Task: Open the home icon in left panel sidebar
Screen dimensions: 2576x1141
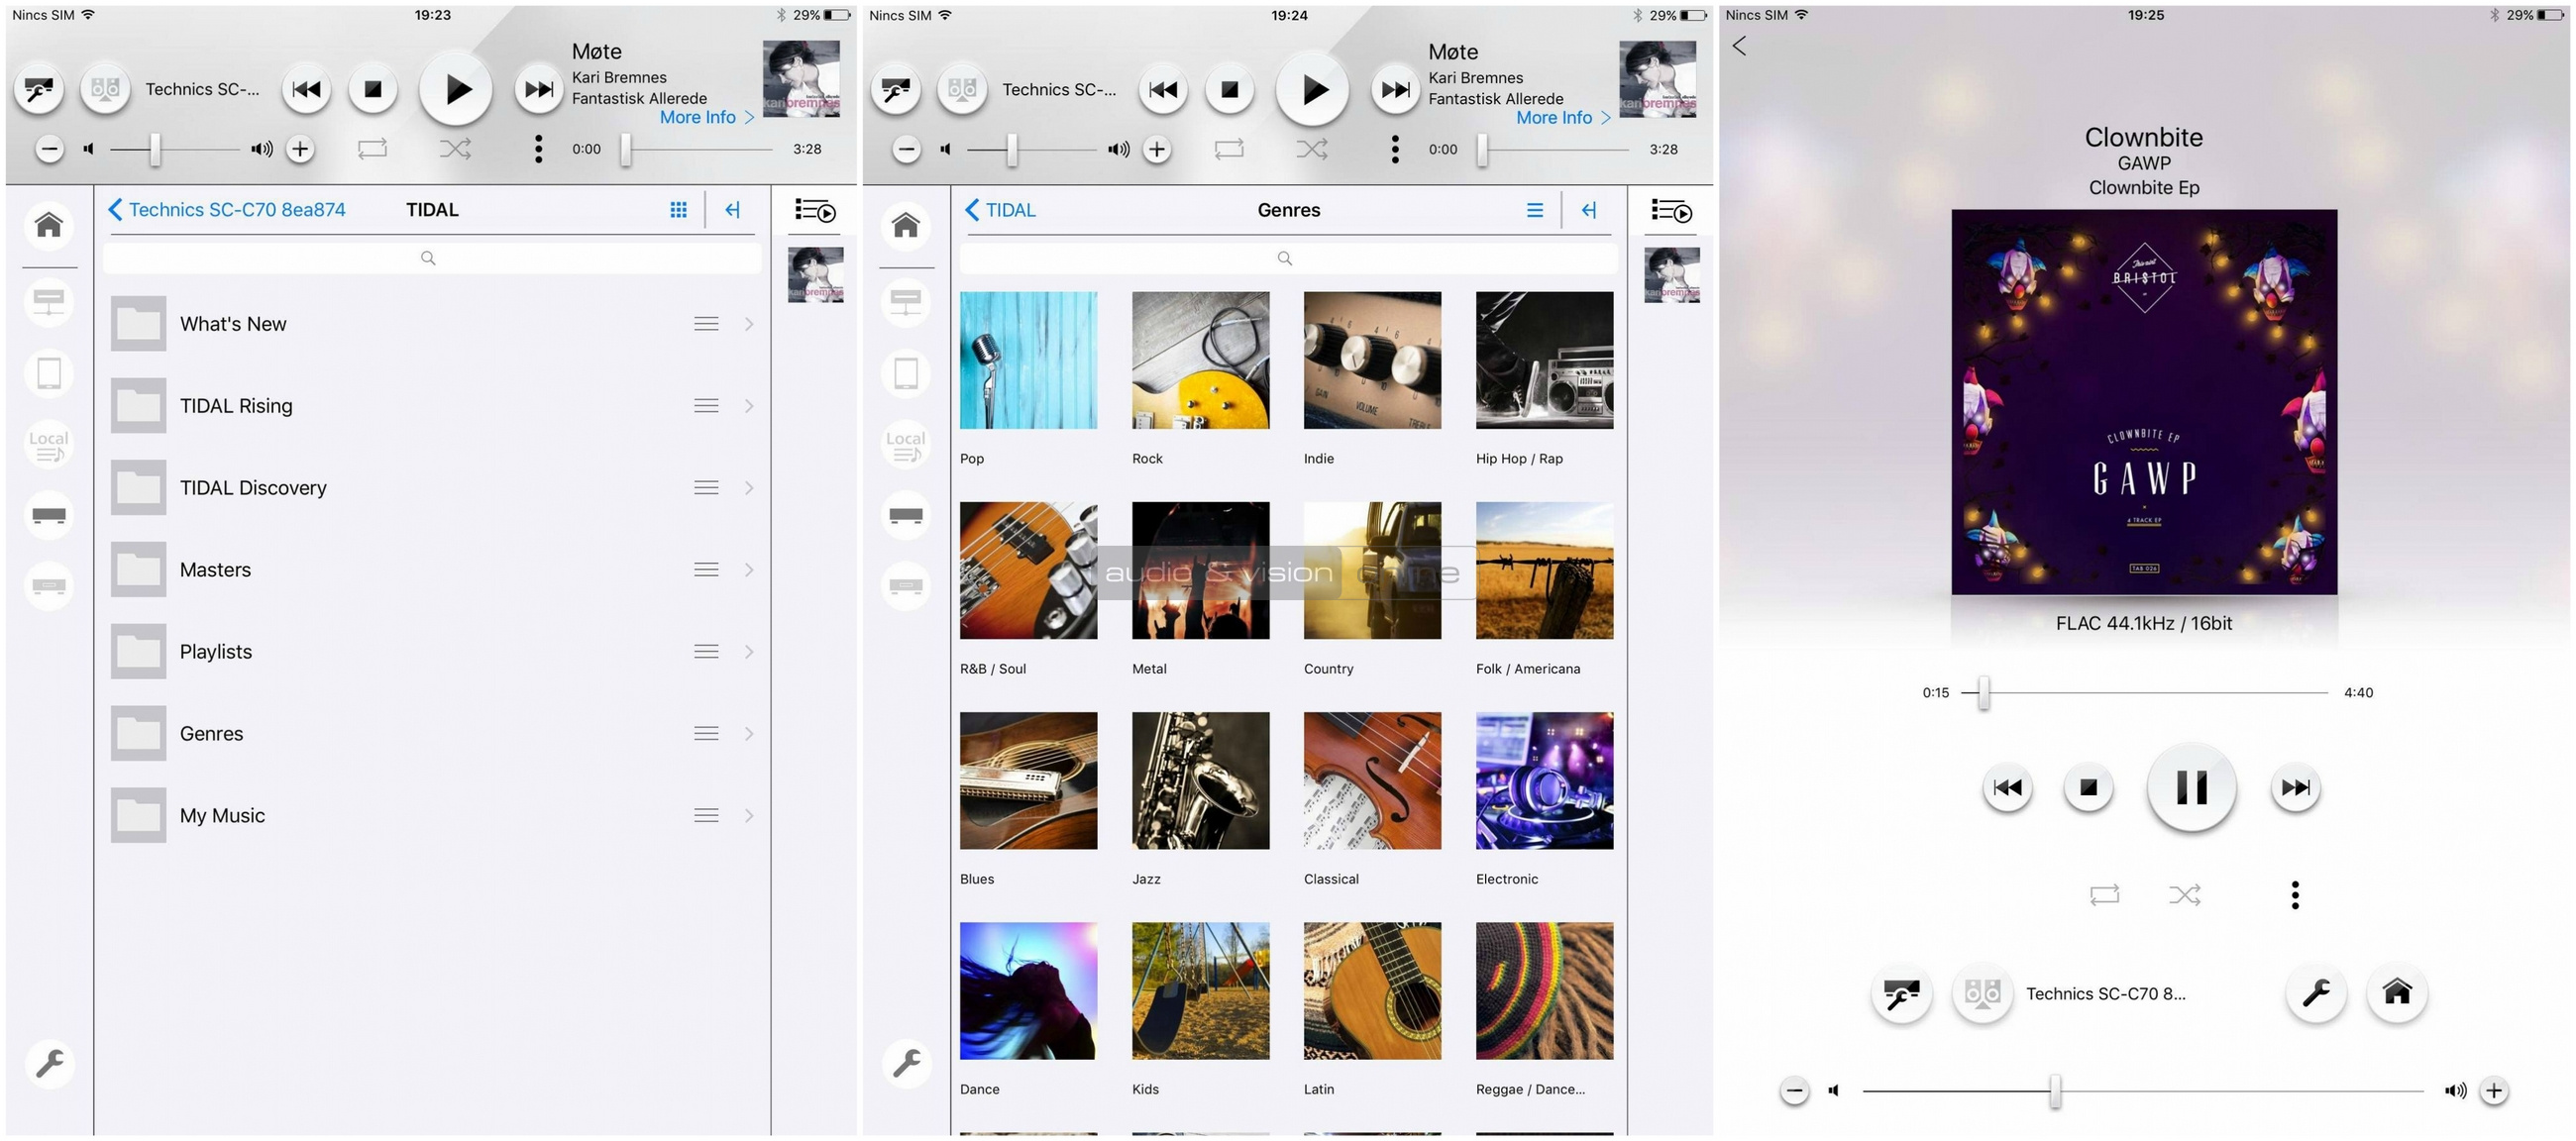Action: [49, 225]
